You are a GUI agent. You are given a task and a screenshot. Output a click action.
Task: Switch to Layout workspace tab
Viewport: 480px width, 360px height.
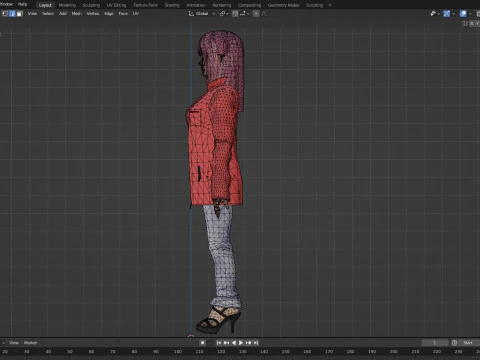coord(45,5)
